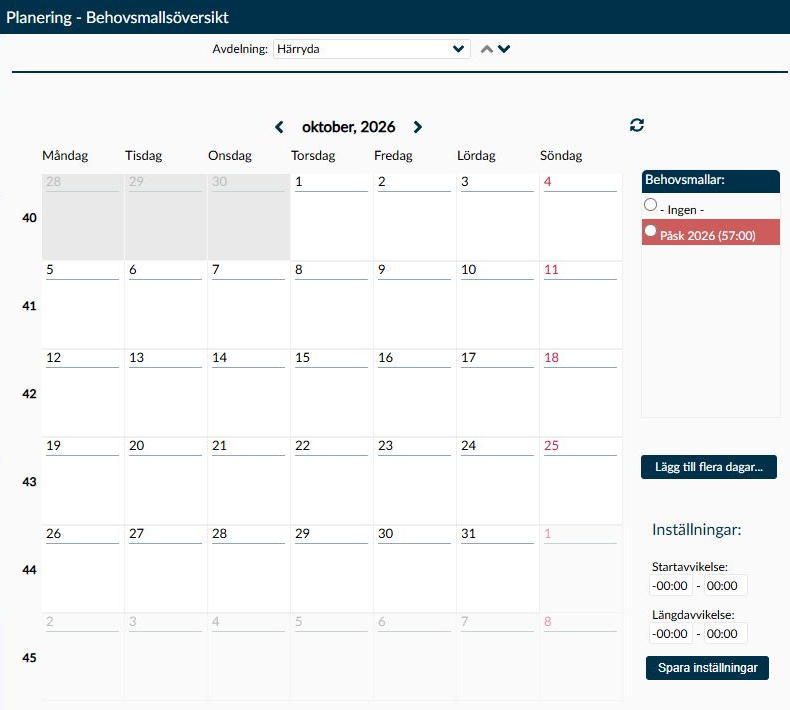Screen dimensions: 790x710
Task: Click week number 40
Action: click(x=29, y=218)
